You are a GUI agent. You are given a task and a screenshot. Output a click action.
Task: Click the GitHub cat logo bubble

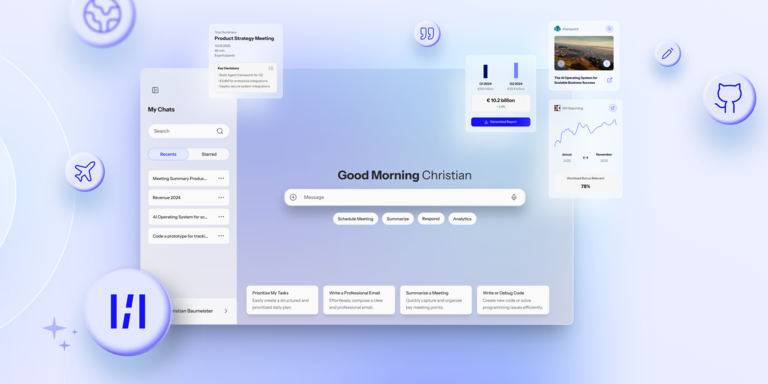(x=729, y=98)
